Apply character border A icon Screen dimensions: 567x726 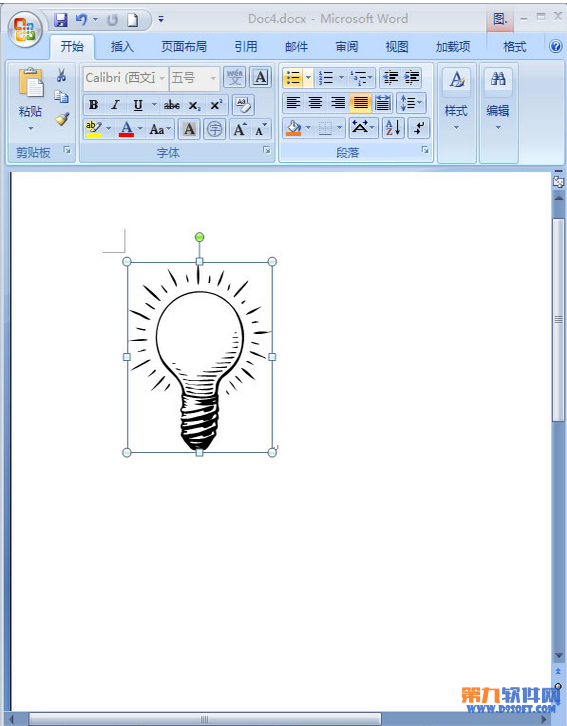261,77
